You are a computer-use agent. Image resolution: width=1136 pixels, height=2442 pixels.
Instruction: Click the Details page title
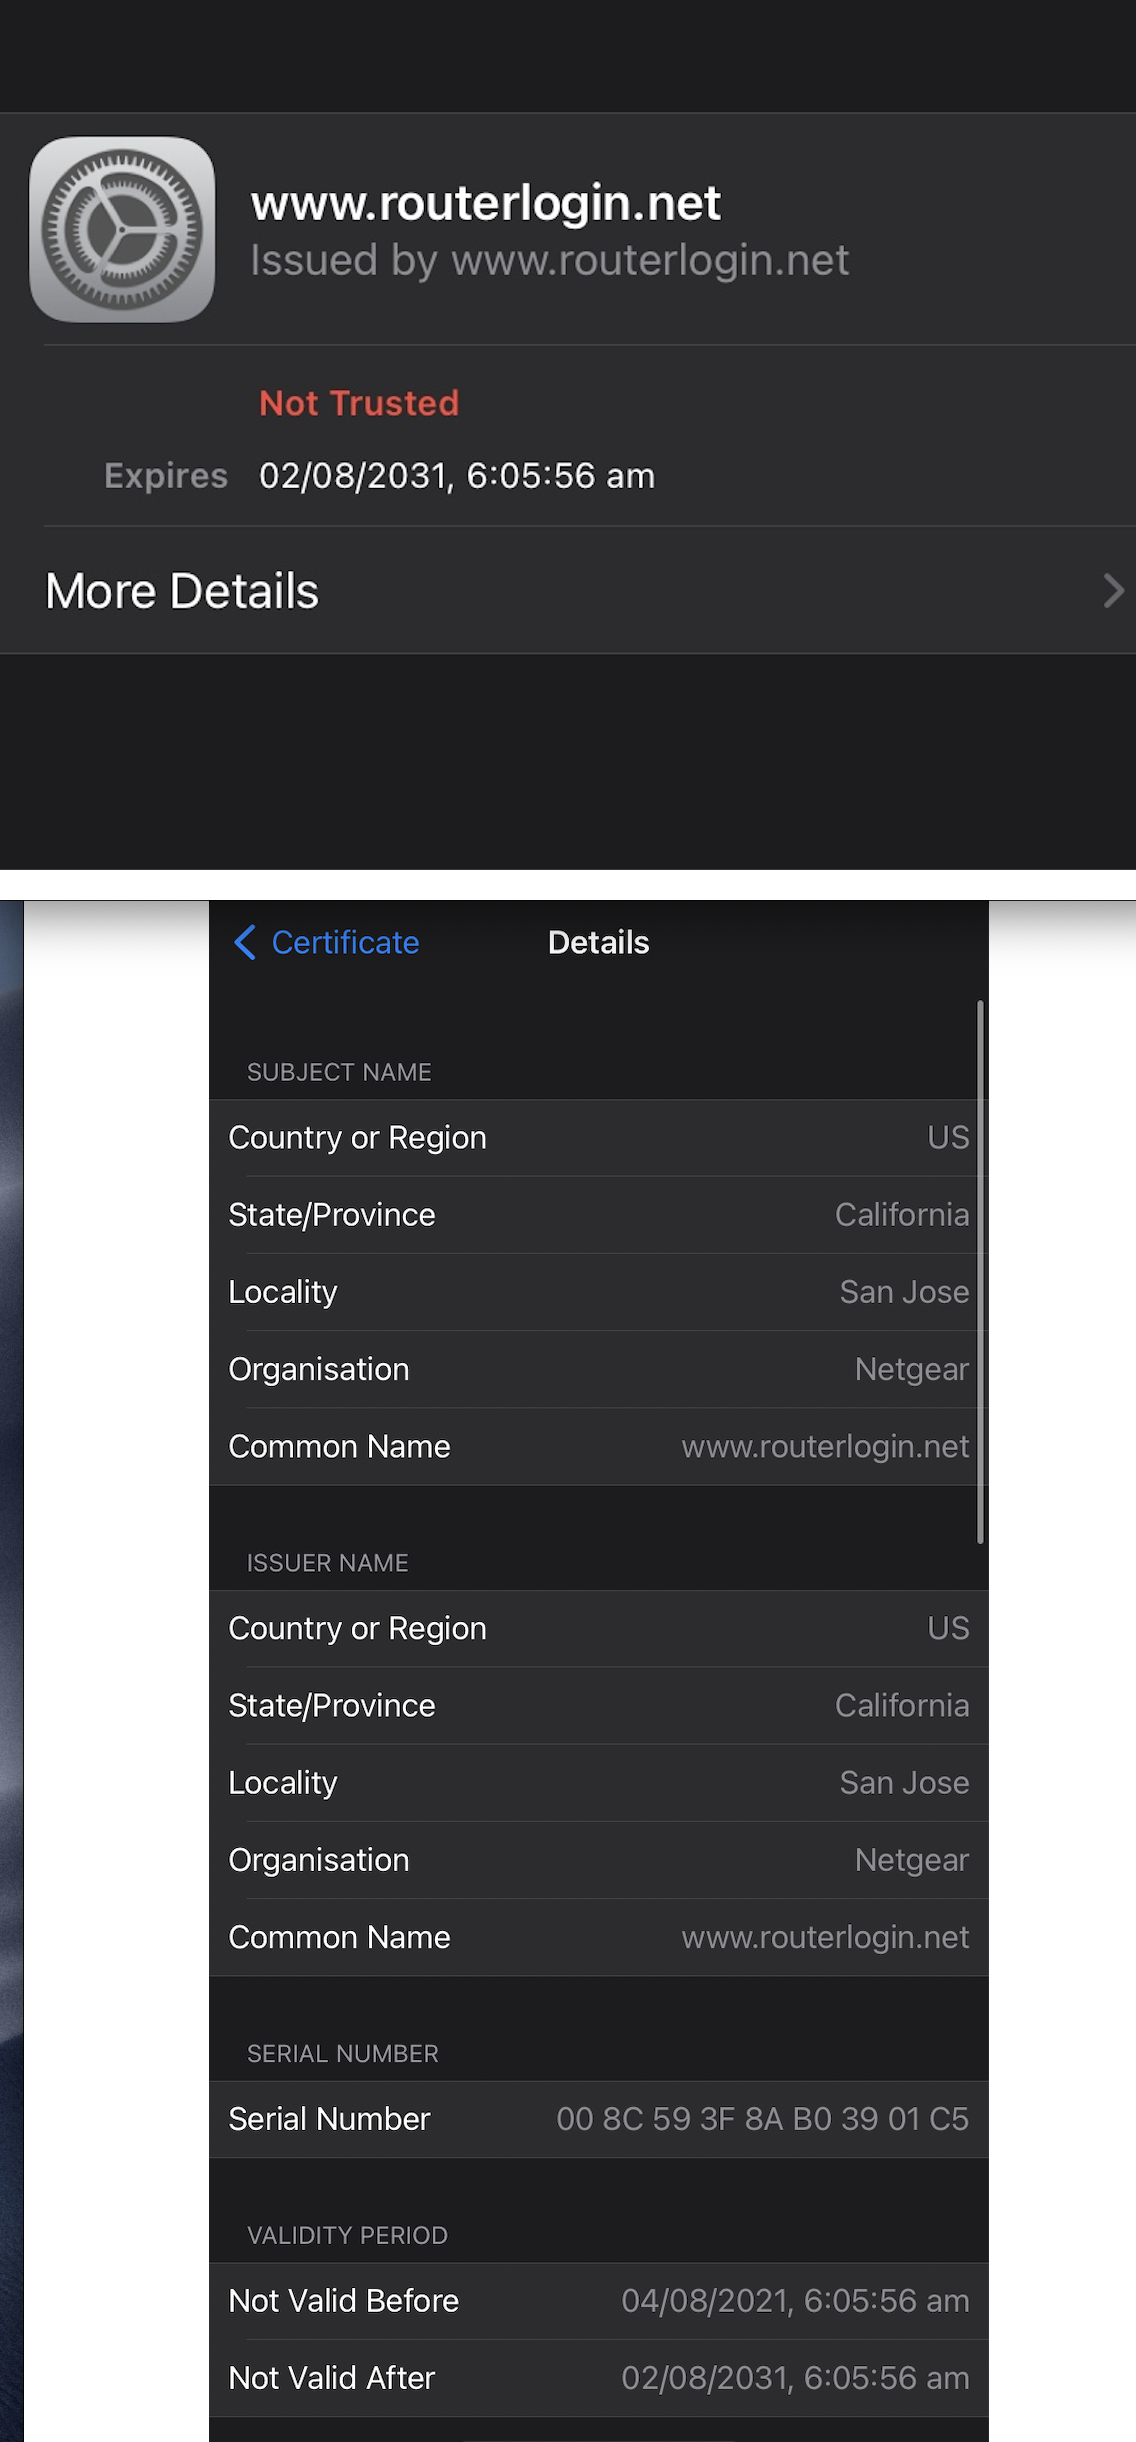(x=598, y=942)
